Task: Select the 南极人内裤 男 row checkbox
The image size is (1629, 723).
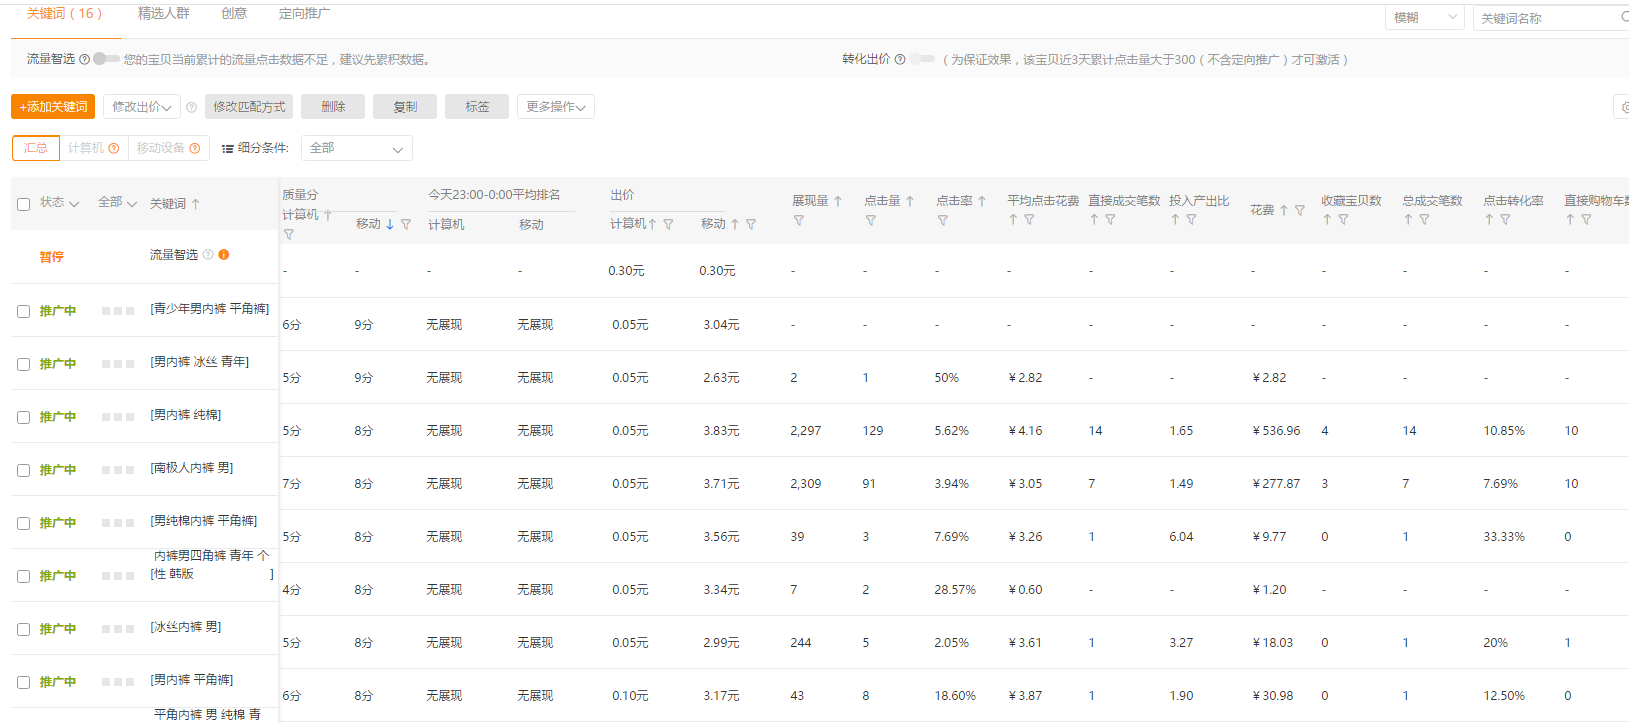Action: 23,470
